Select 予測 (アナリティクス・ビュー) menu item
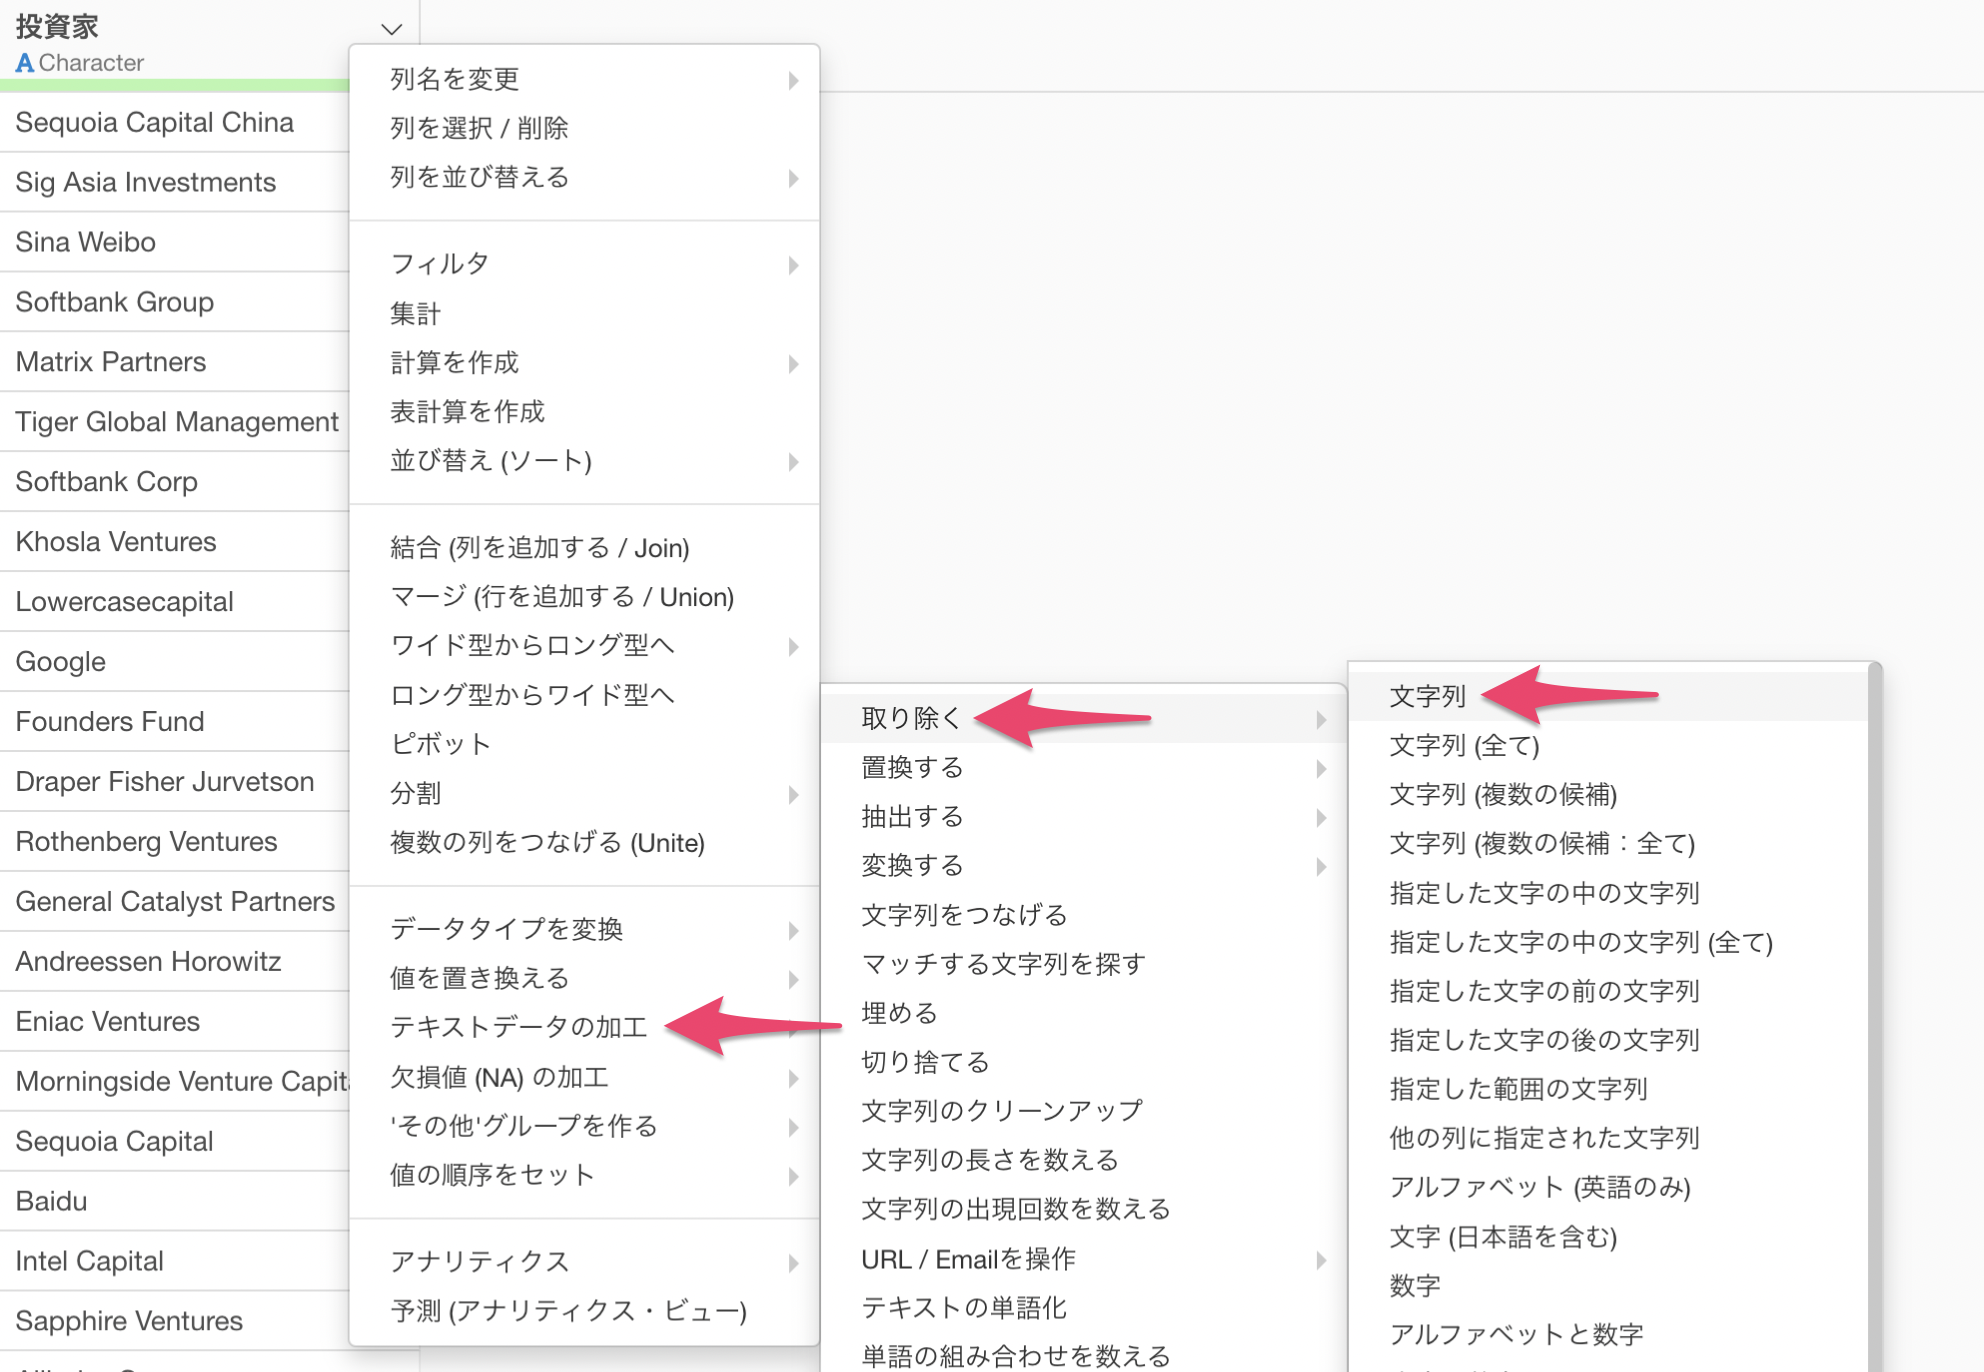The image size is (1984, 1372). 568,1311
